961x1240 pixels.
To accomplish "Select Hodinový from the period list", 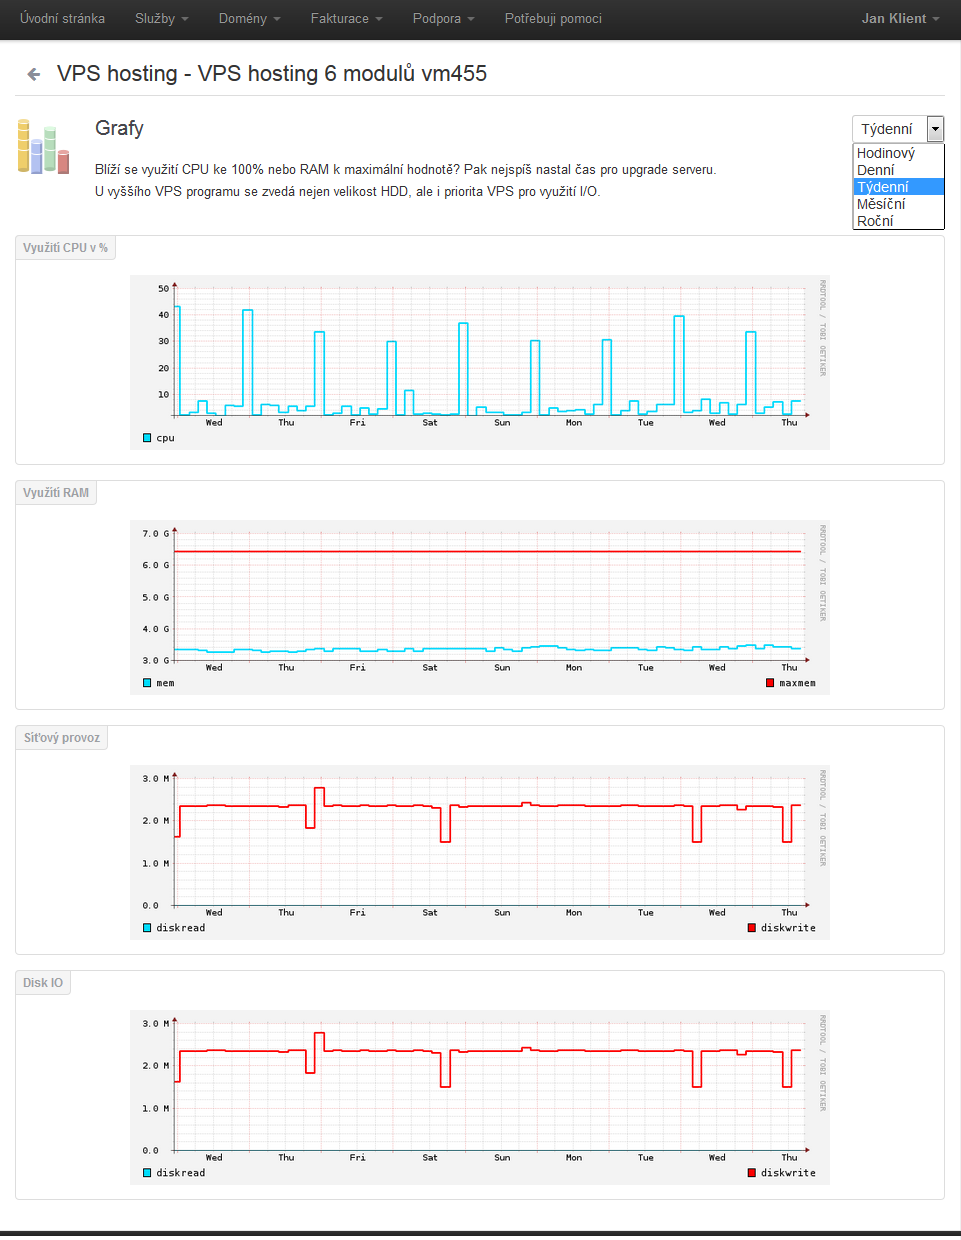I will pos(886,153).
